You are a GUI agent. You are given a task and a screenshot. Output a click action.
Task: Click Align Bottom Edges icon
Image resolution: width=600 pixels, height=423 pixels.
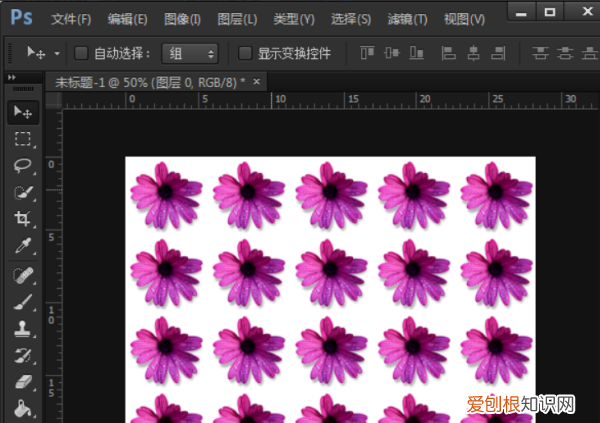(416, 53)
